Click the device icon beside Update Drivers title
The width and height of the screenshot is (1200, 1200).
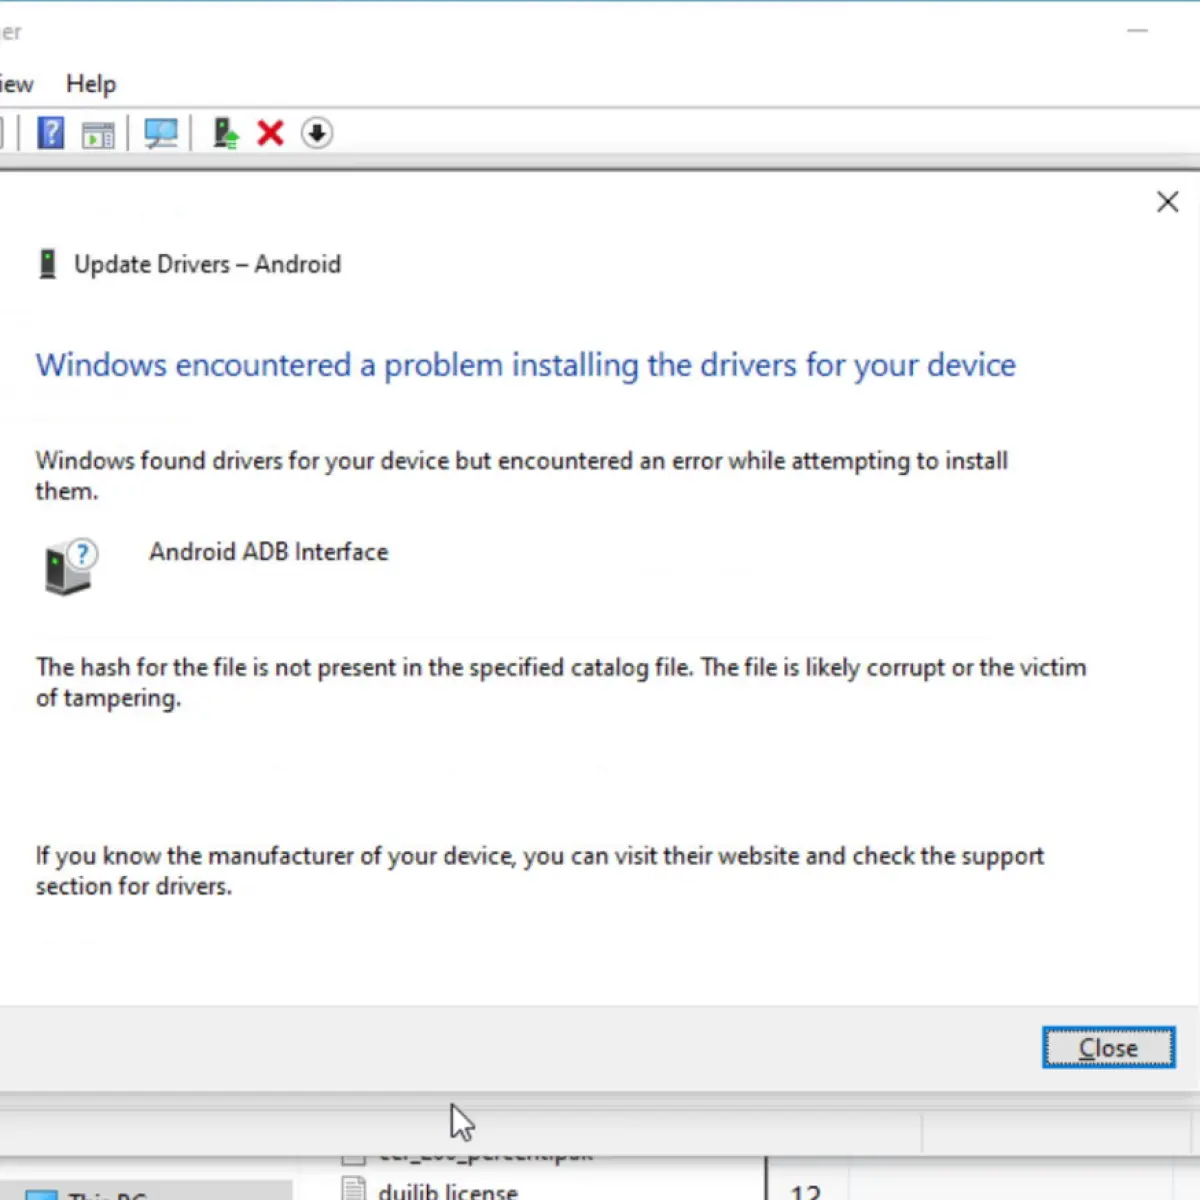(47, 264)
